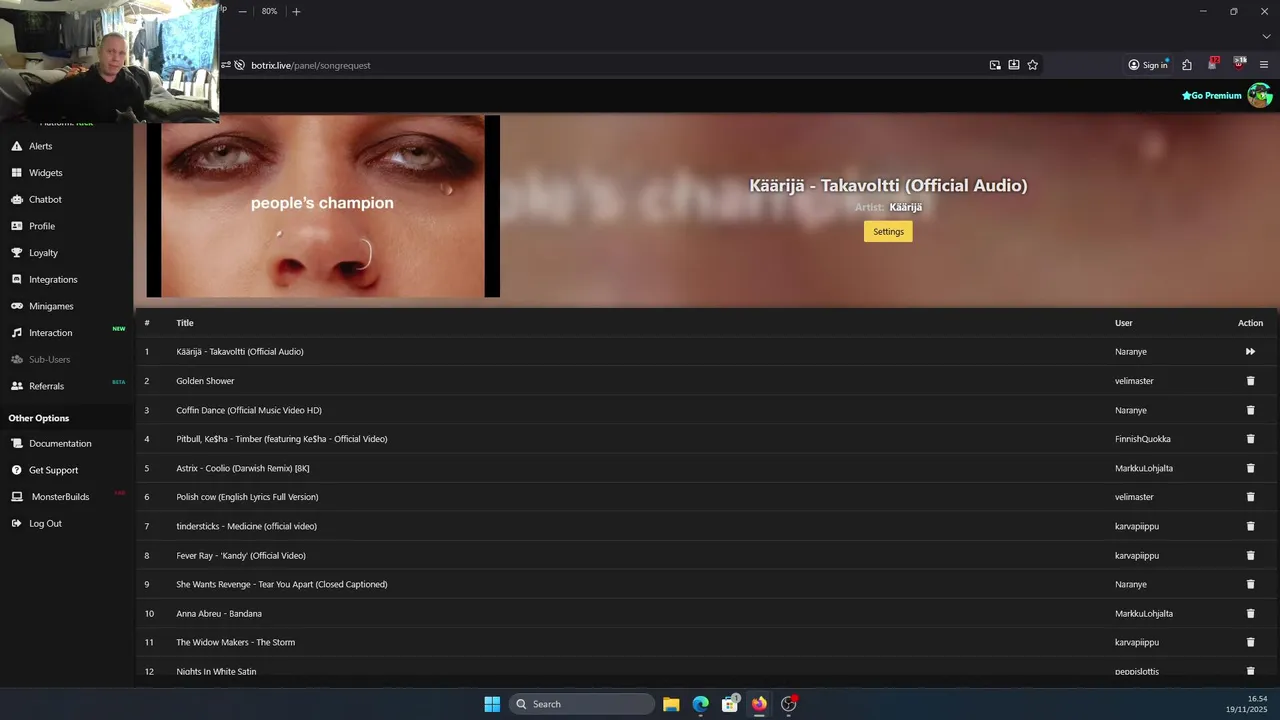The height and width of the screenshot is (720, 1280).
Task: Delete the Pitbull Timber song request
Action: coord(1250,439)
